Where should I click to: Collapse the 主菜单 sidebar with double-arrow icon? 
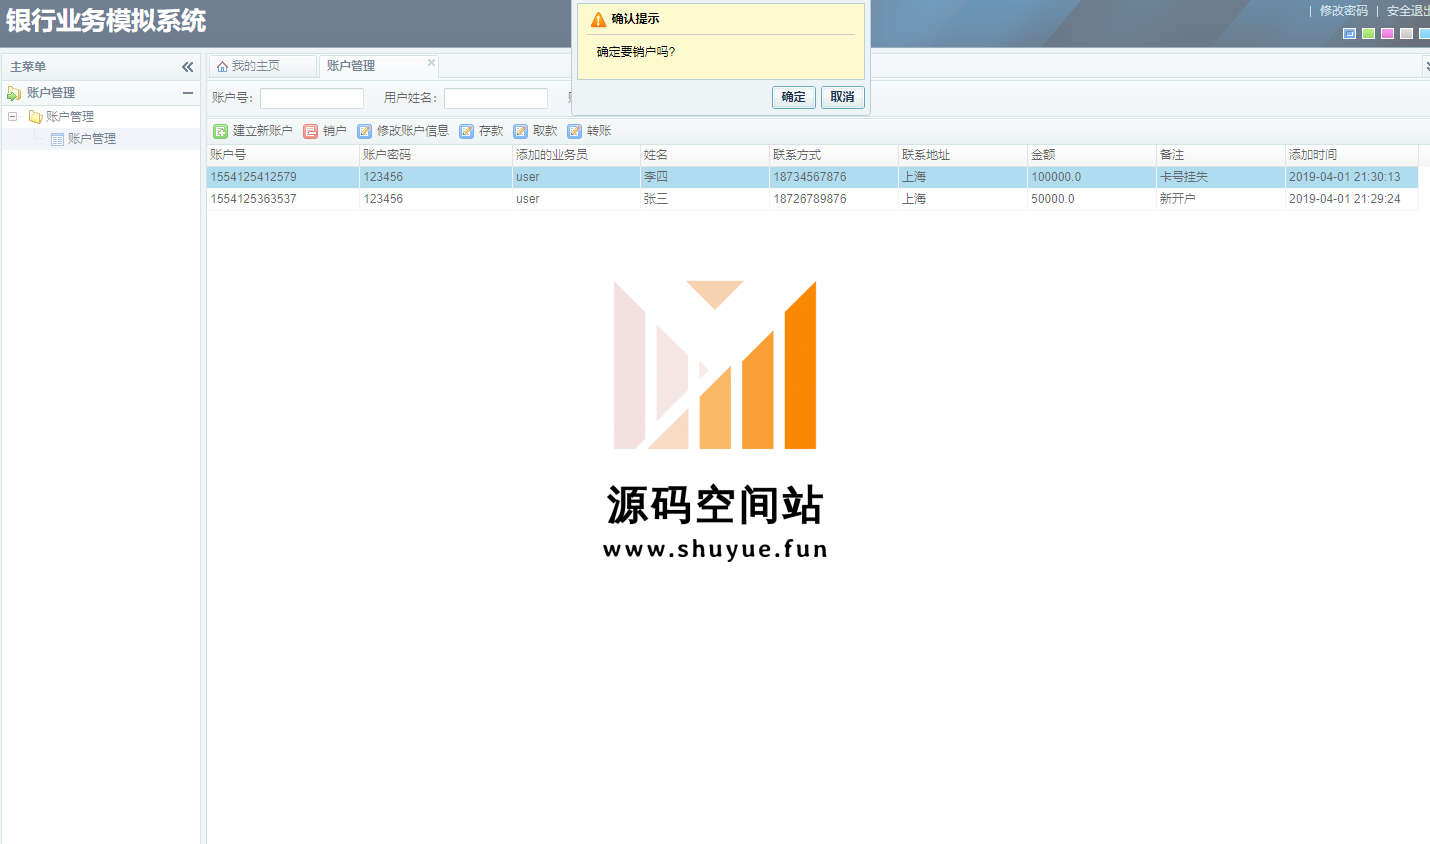(x=187, y=67)
